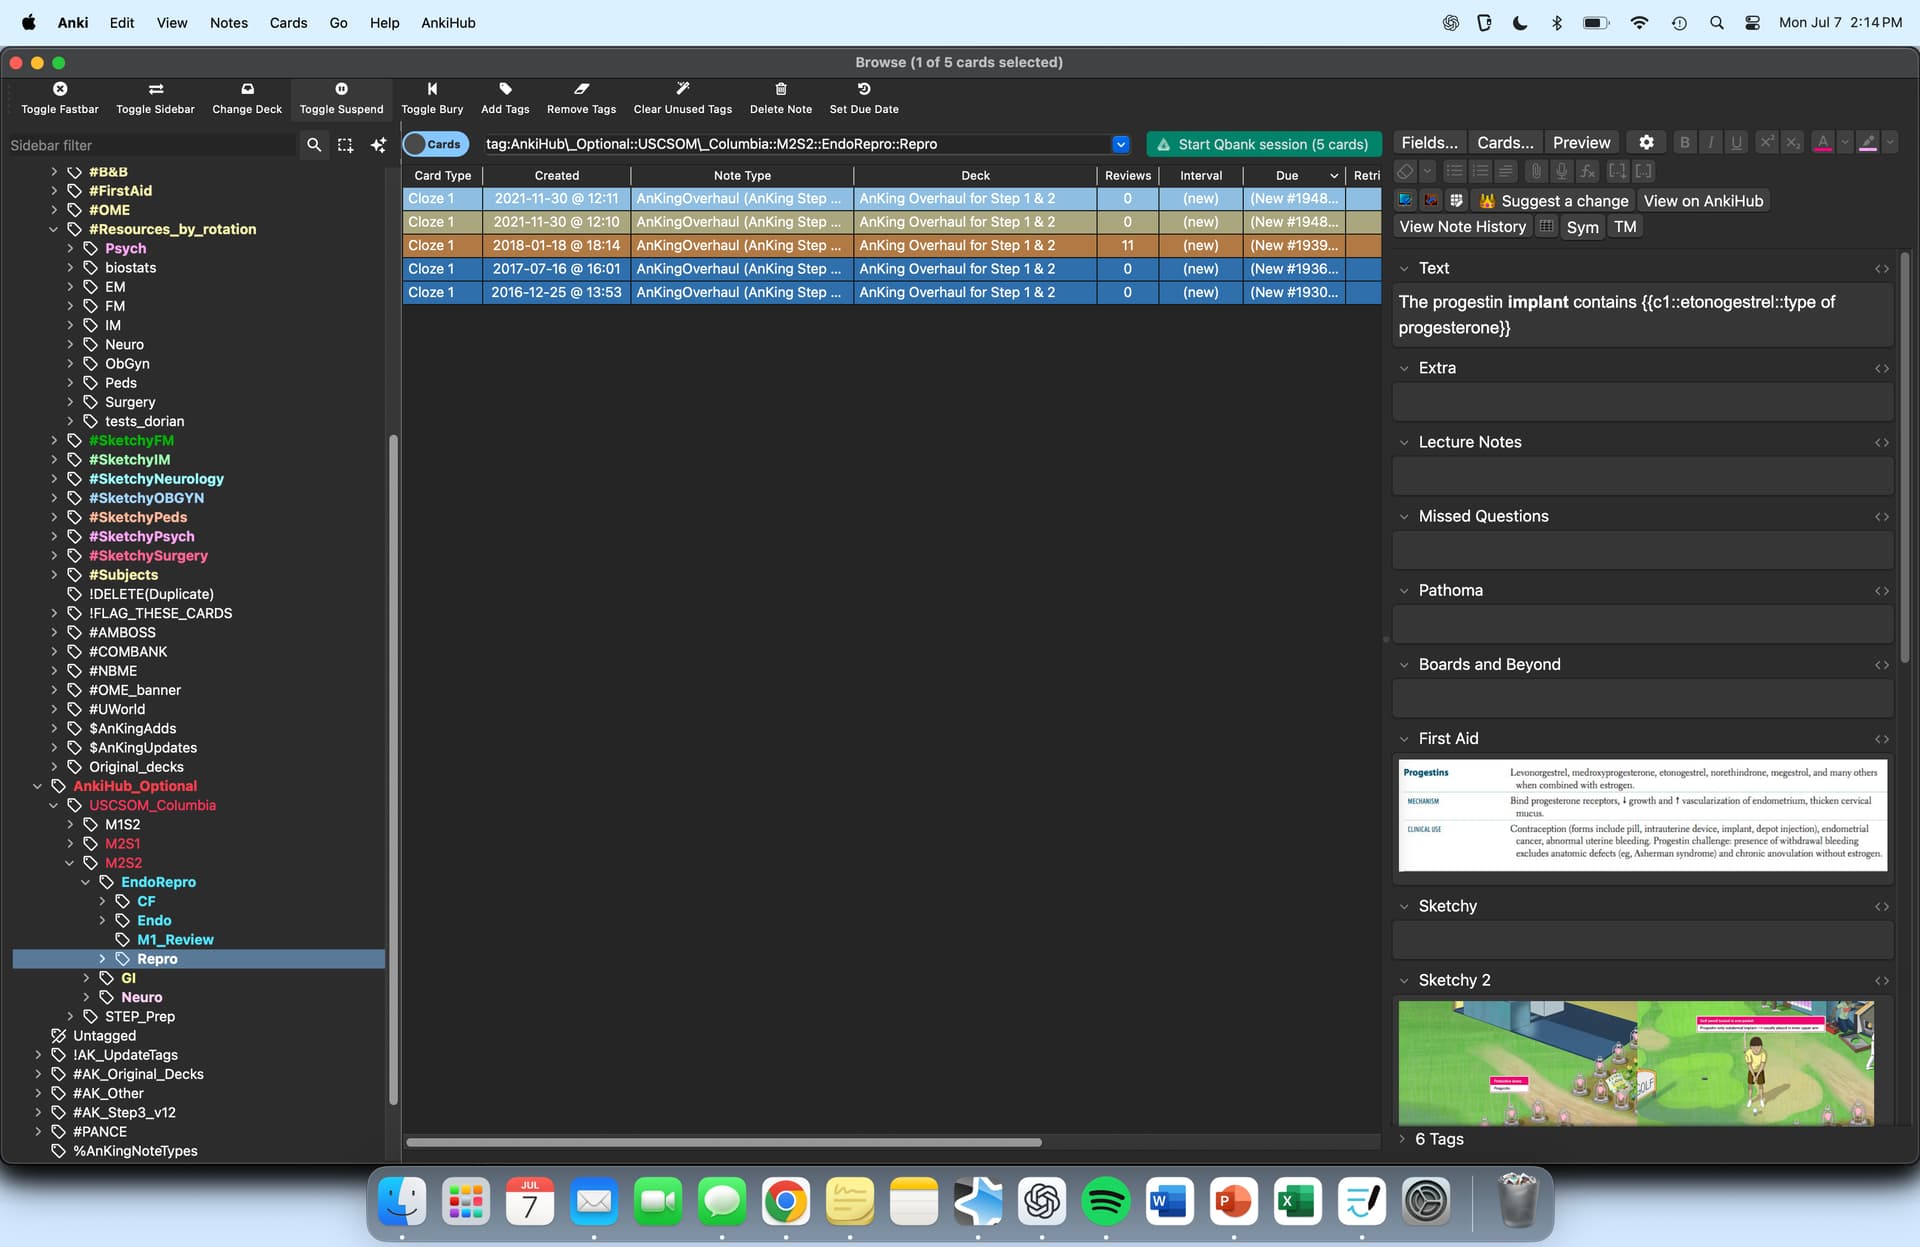Image resolution: width=1920 pixels, height=1247 pixels.
Task: Open the AnkiHub menu
Action: [x=448, y=22]
